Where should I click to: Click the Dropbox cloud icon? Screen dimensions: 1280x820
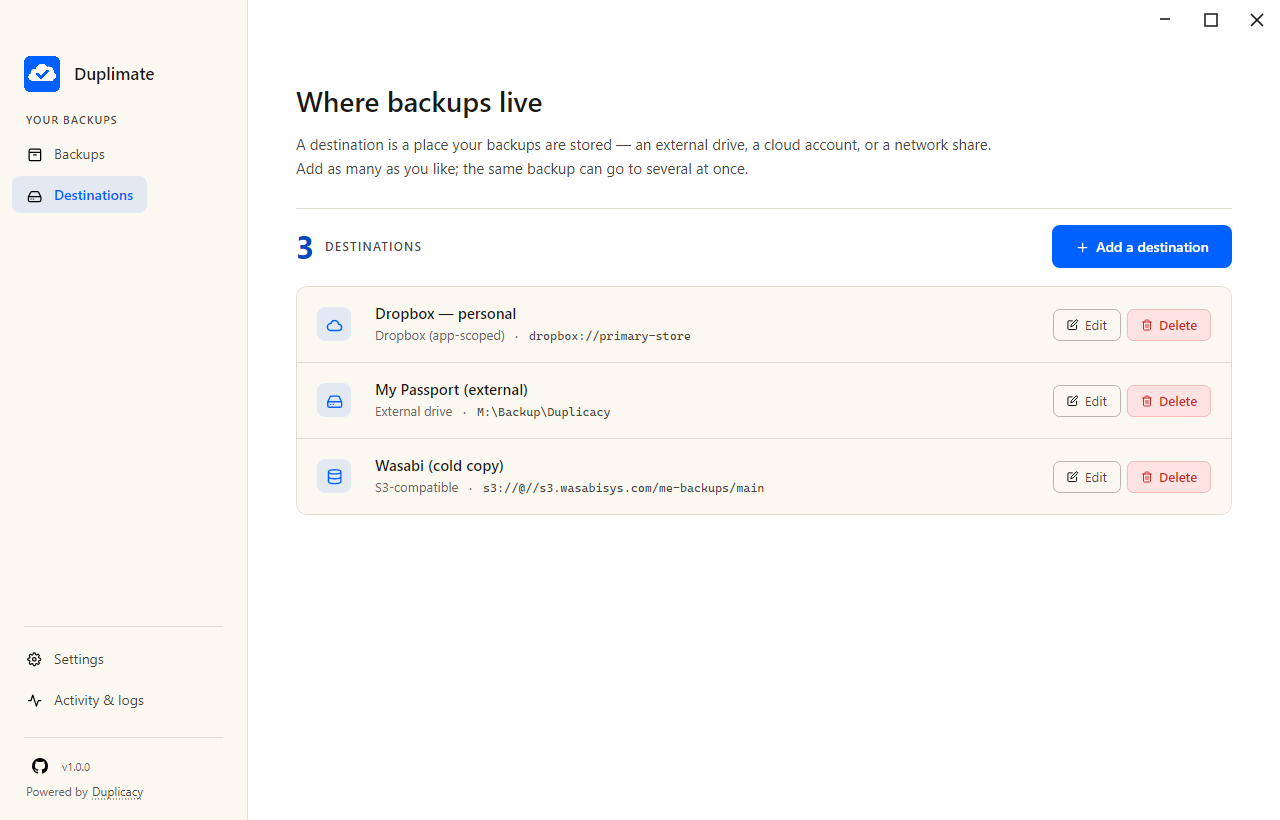334,325
